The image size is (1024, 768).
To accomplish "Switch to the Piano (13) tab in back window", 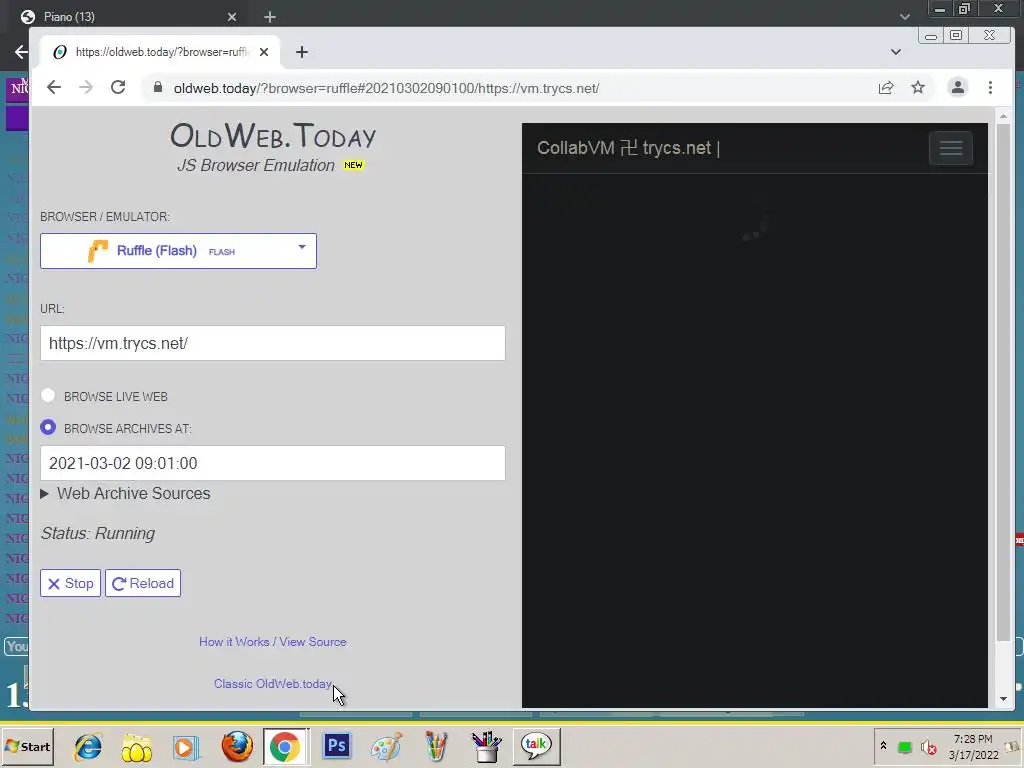I will 128,17.
